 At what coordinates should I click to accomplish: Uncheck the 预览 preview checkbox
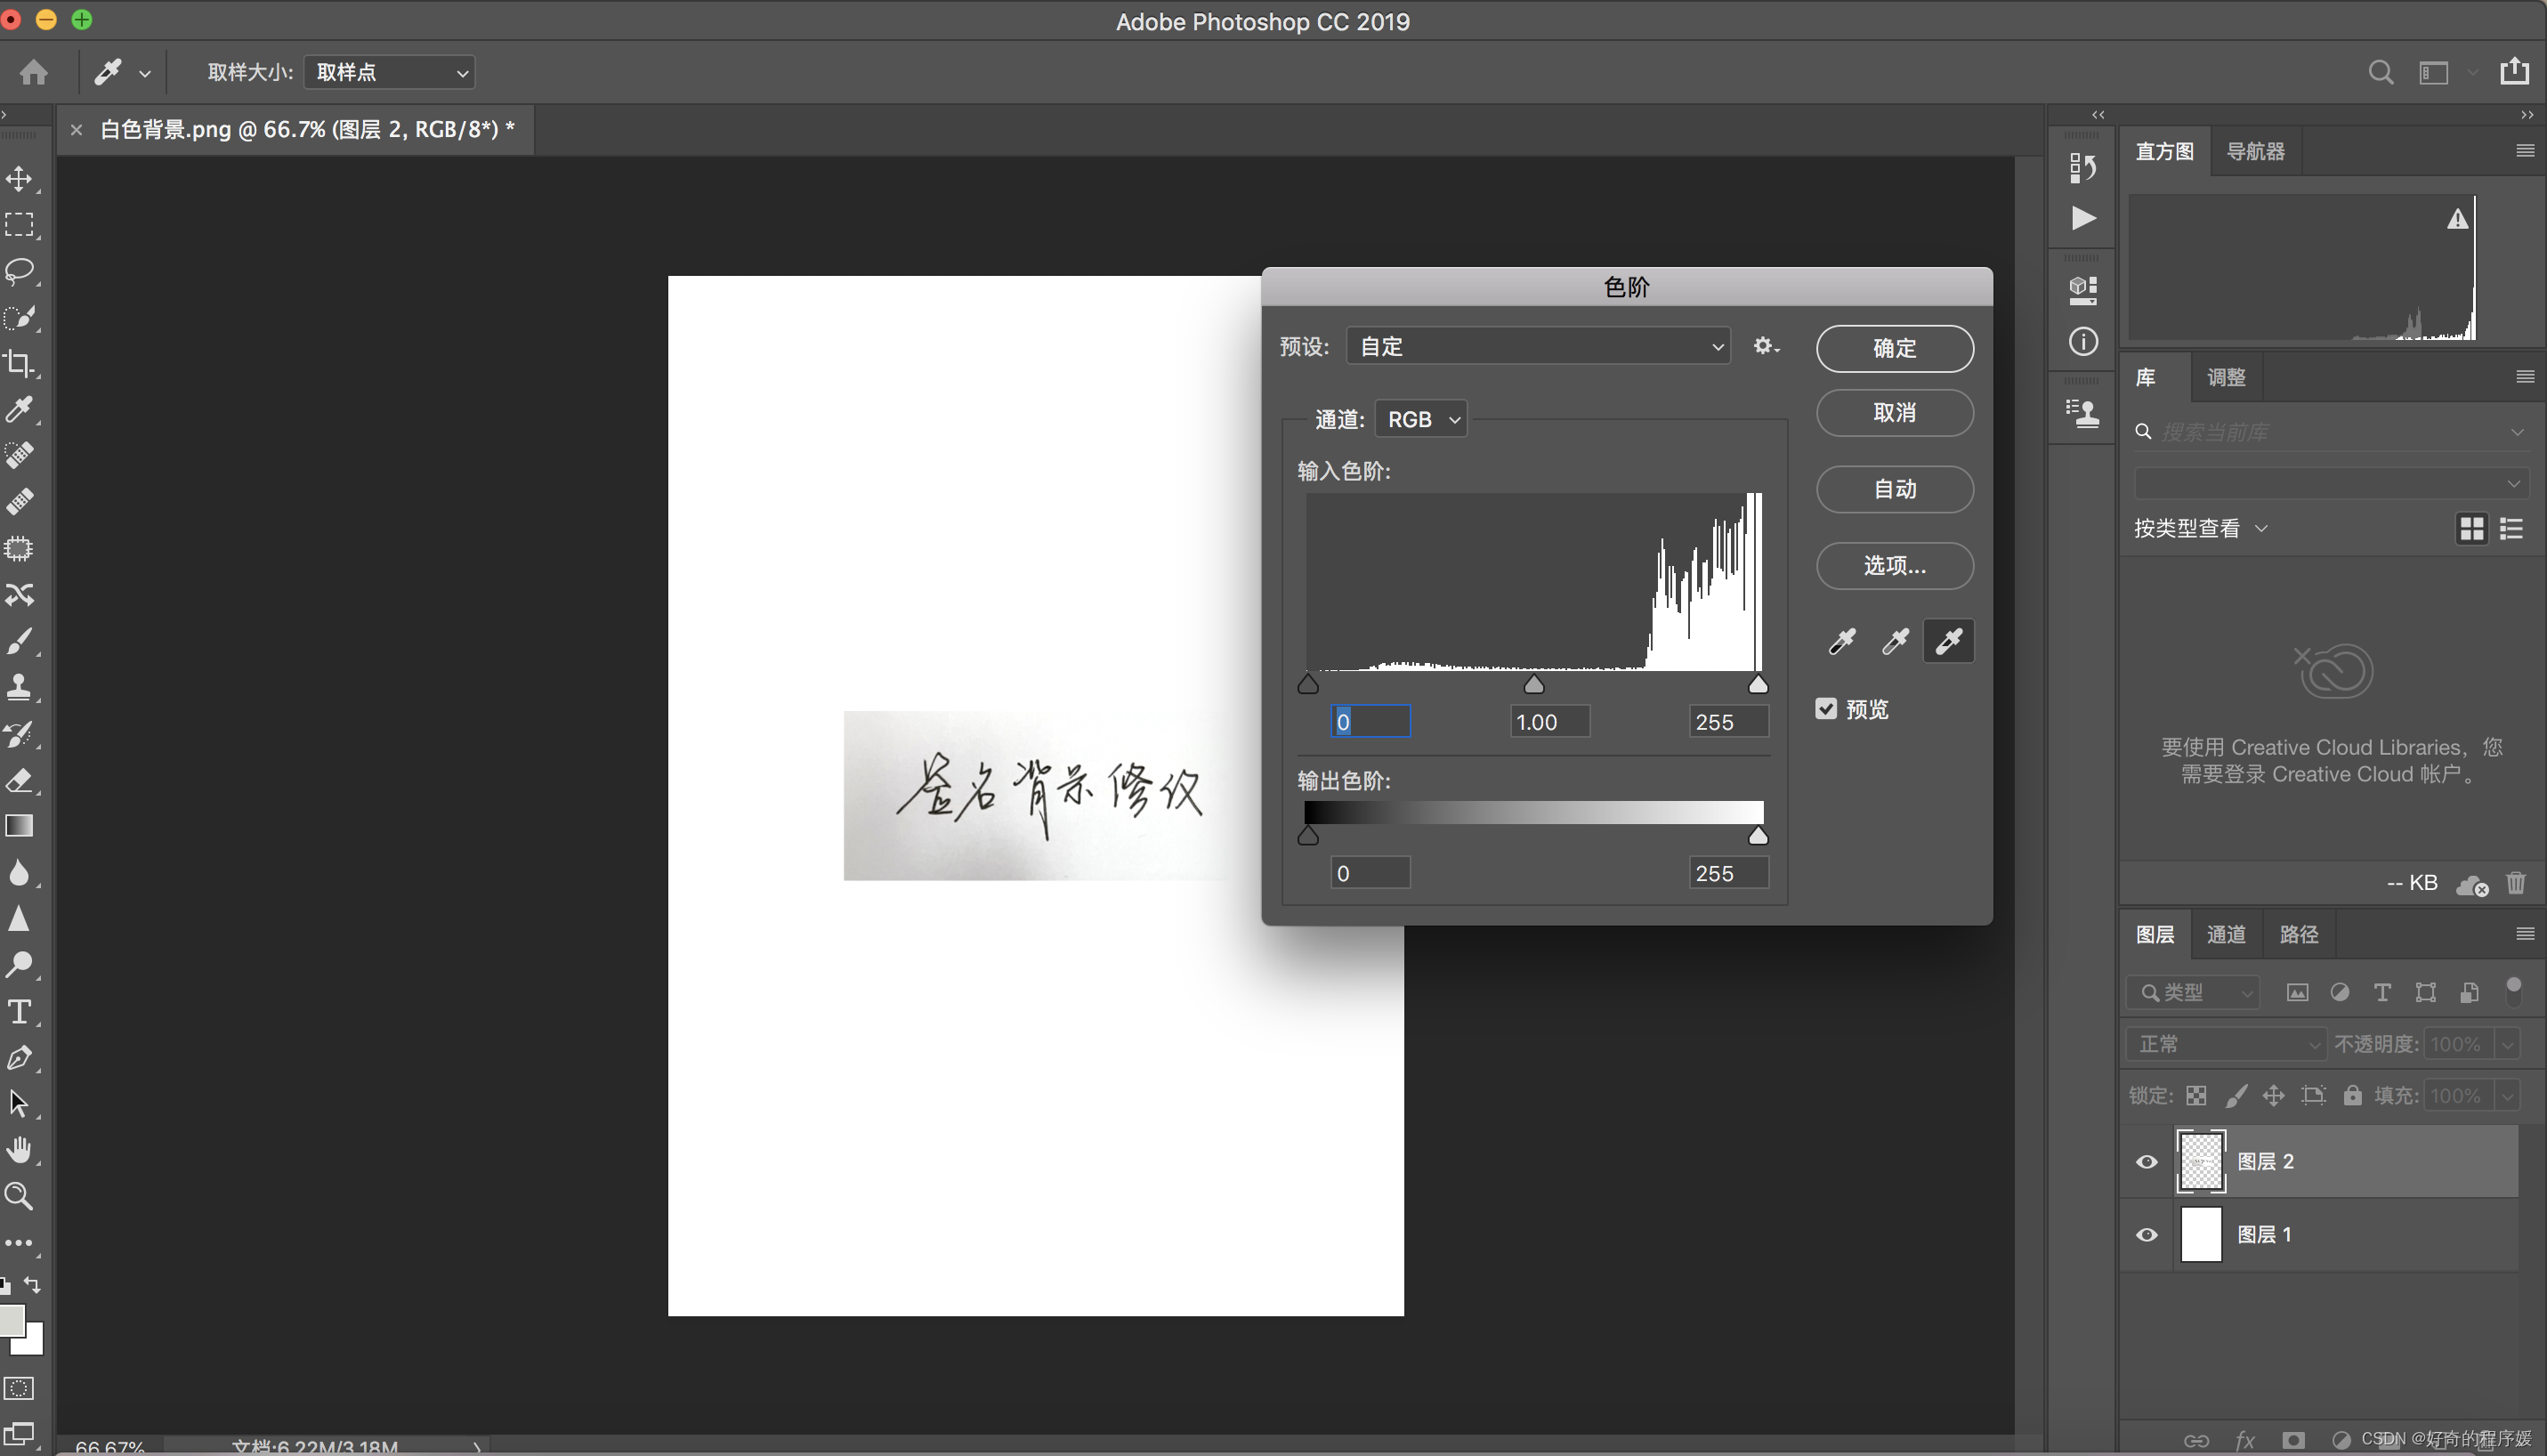tap(1826, 709)
